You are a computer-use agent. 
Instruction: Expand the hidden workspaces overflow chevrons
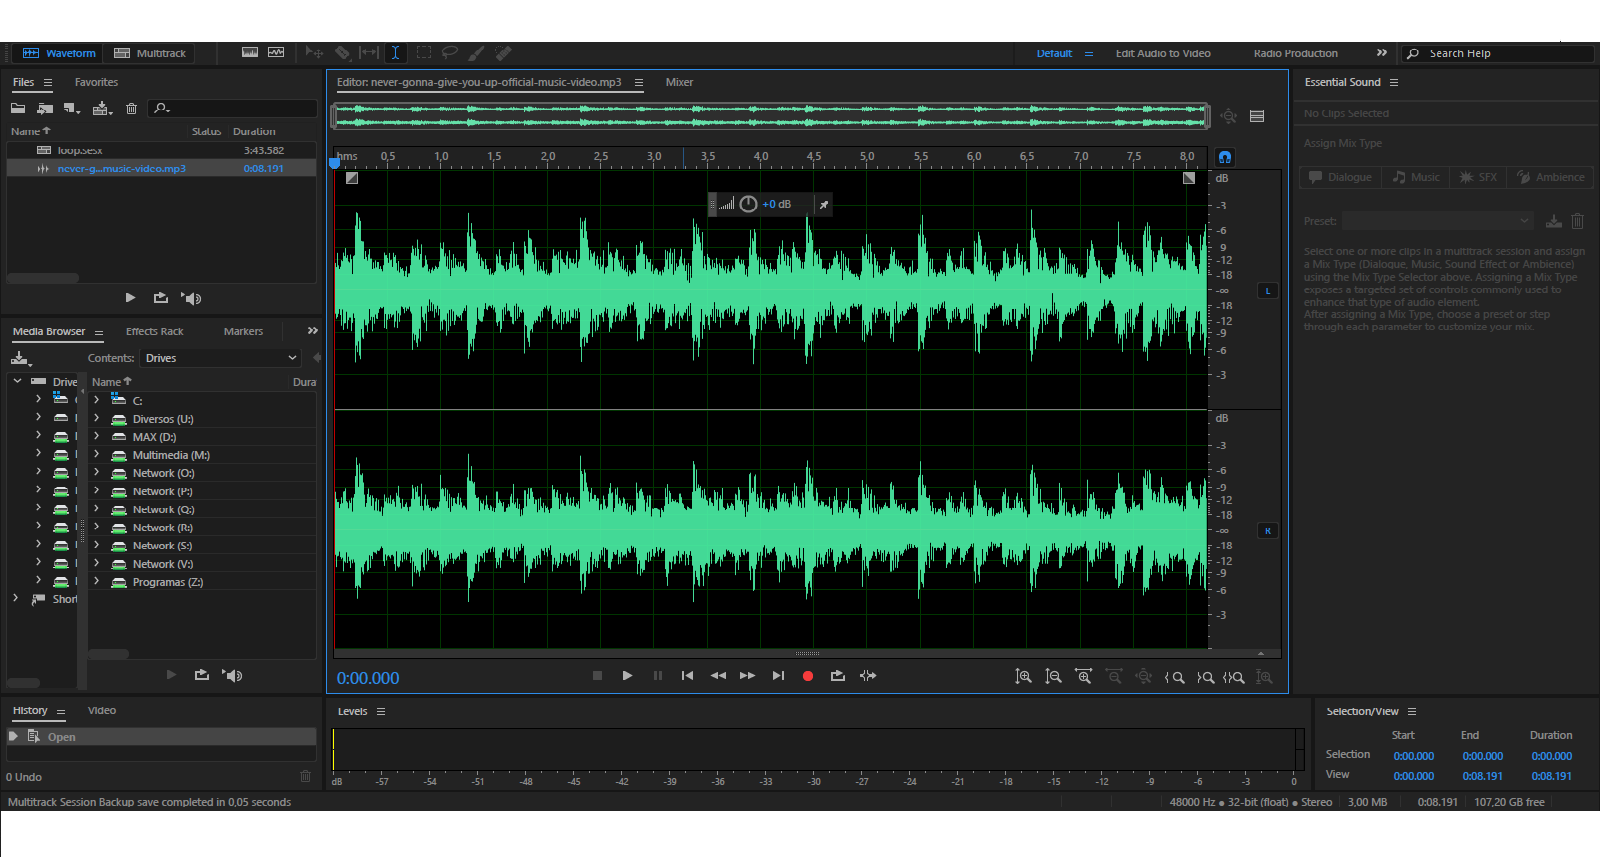tap(1382, 53)
